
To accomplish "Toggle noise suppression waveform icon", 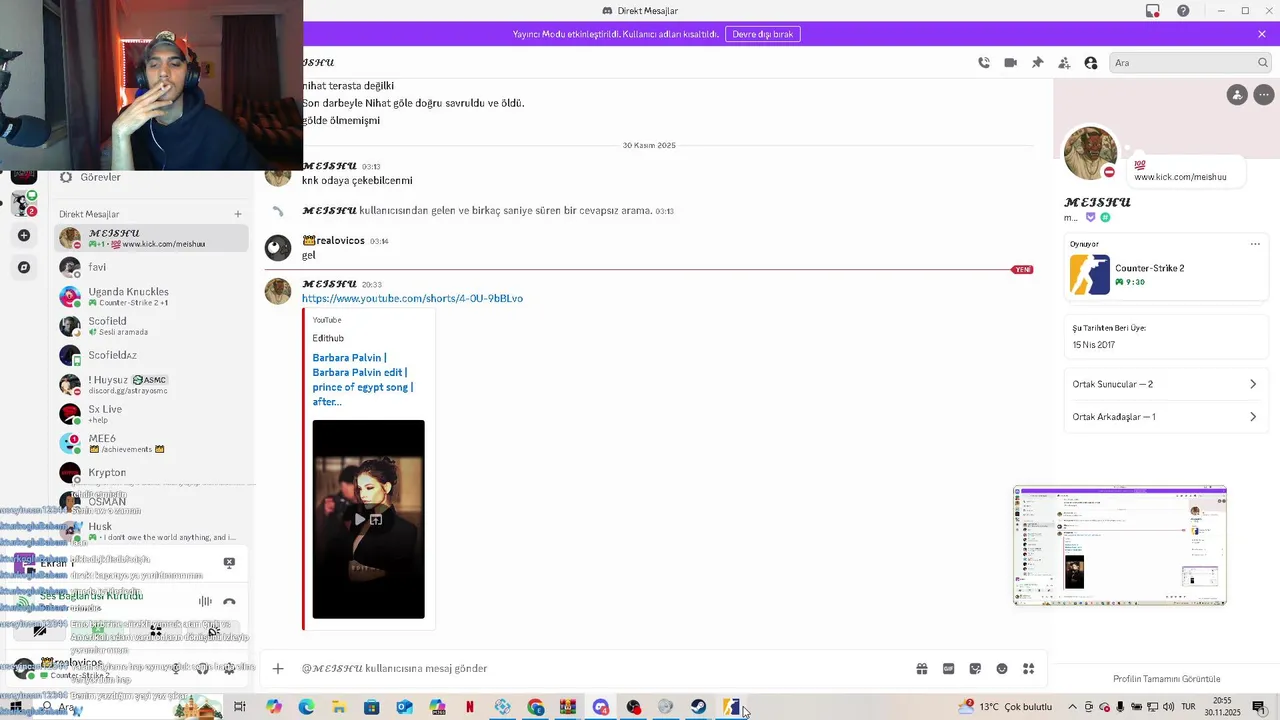I will click(x=205, y=601).
